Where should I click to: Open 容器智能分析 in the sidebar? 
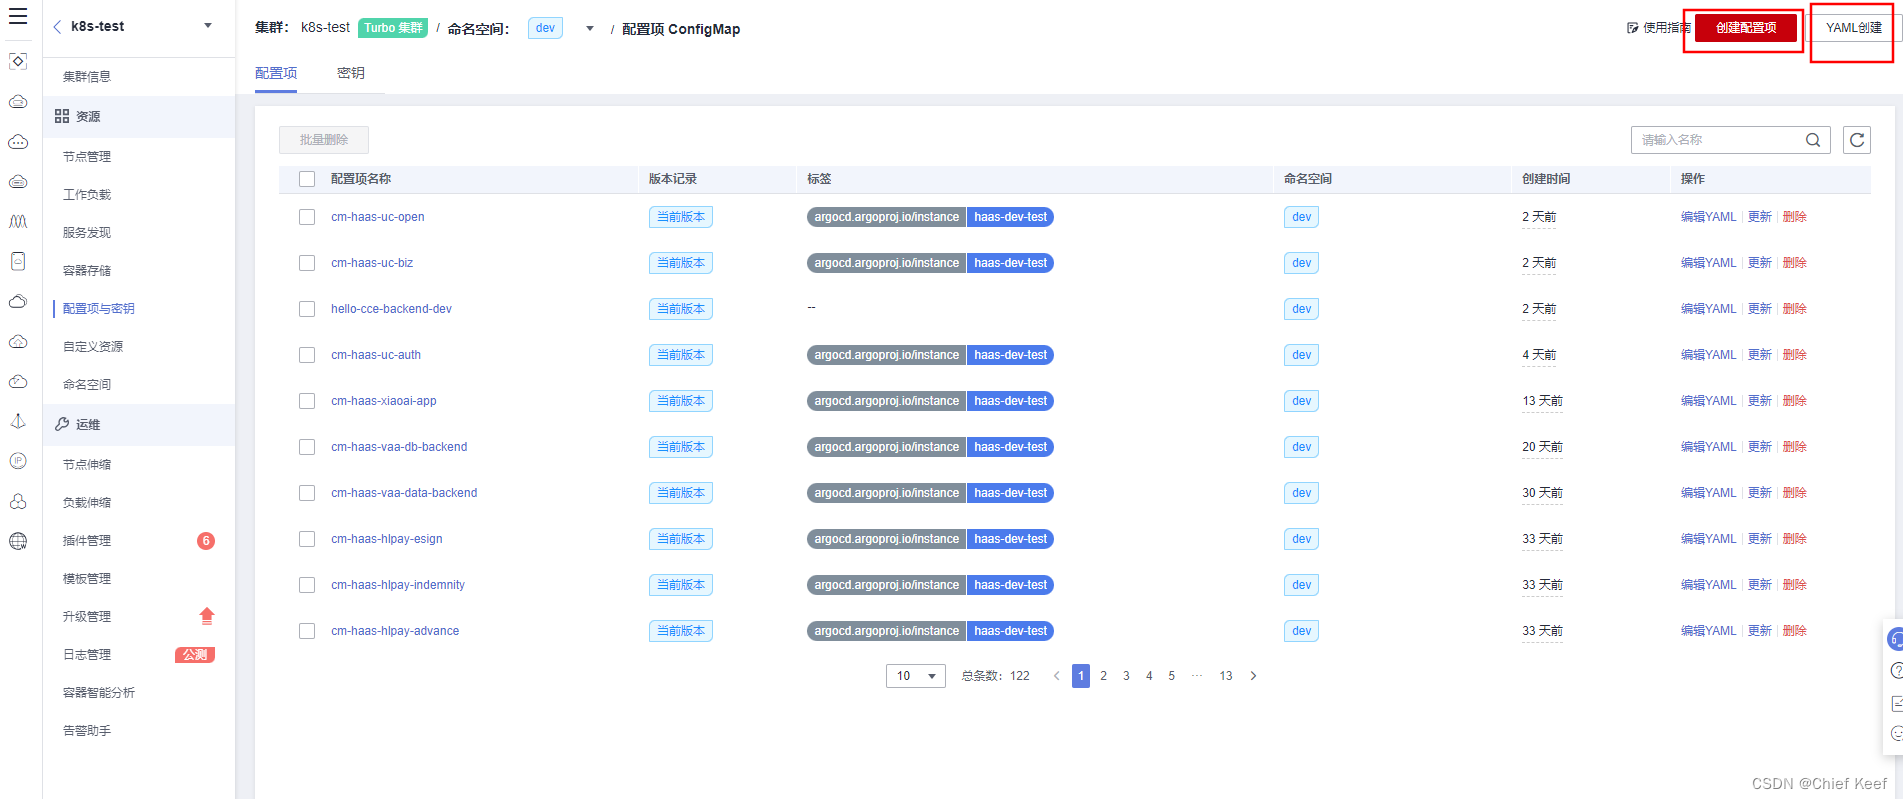(x=99, y=693)
